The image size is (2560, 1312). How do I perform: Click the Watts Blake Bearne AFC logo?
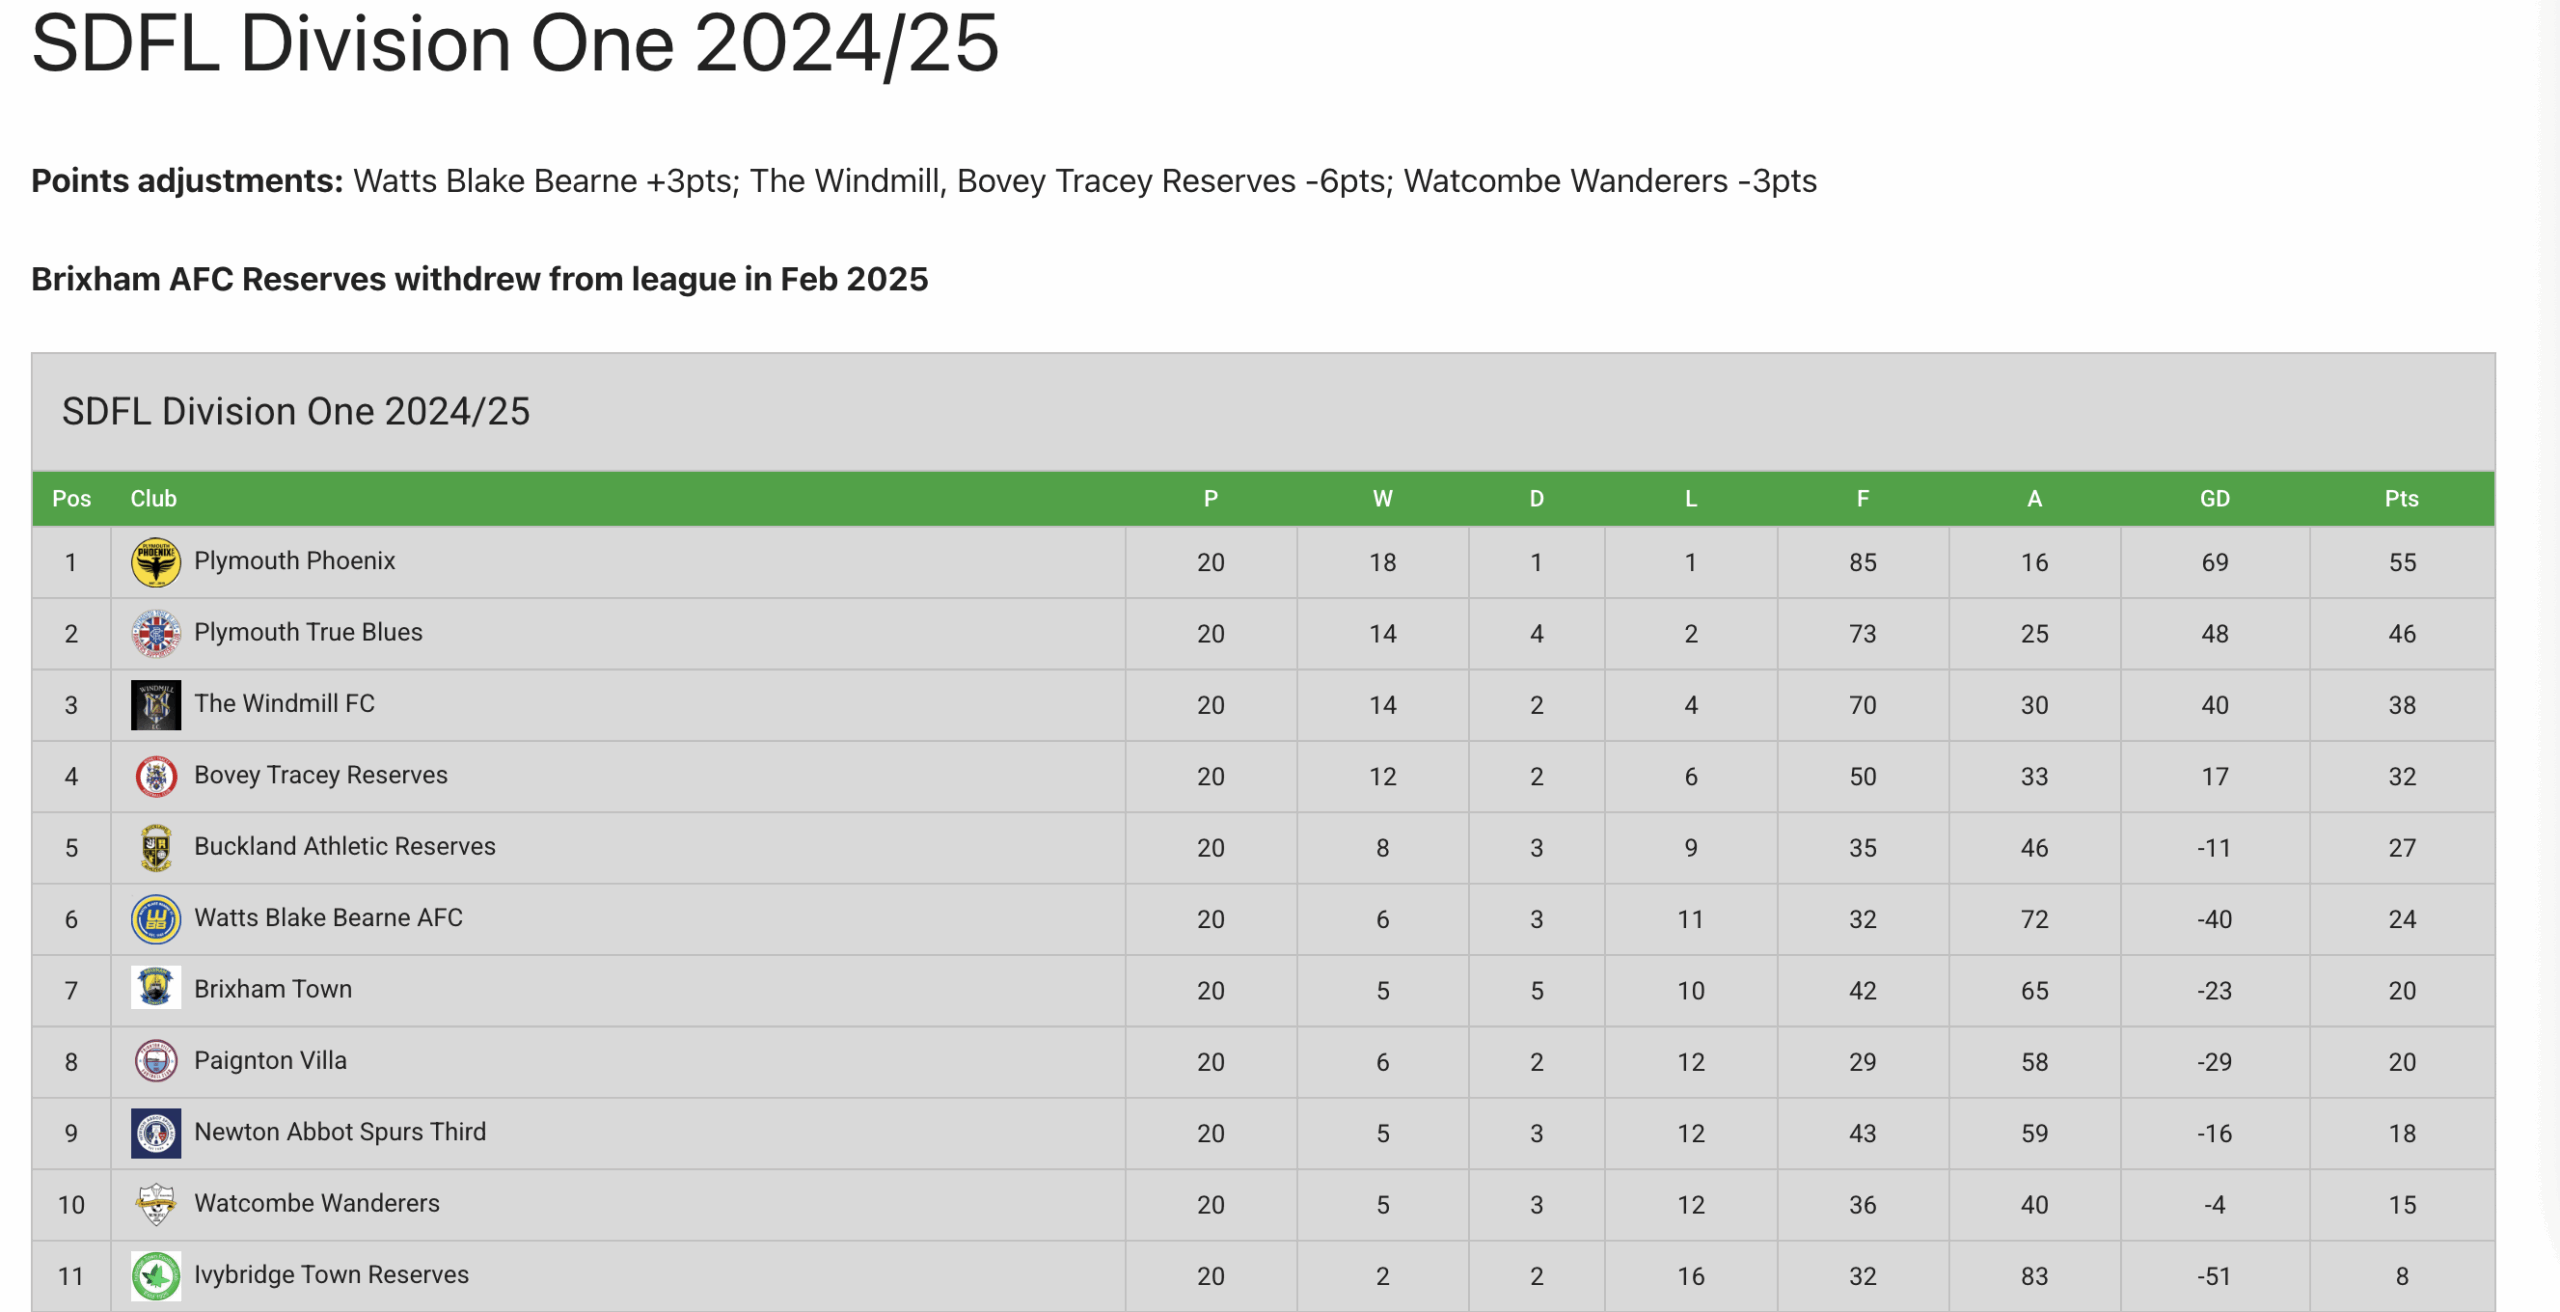[156, 919]
